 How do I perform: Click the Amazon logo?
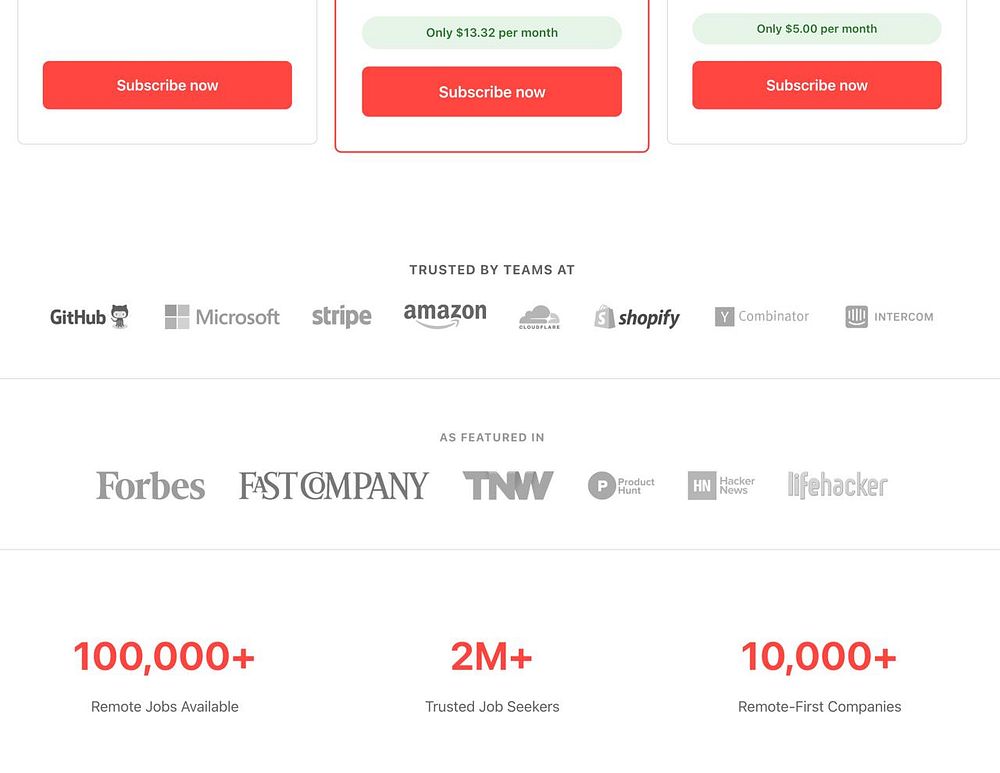click(445, 315)
